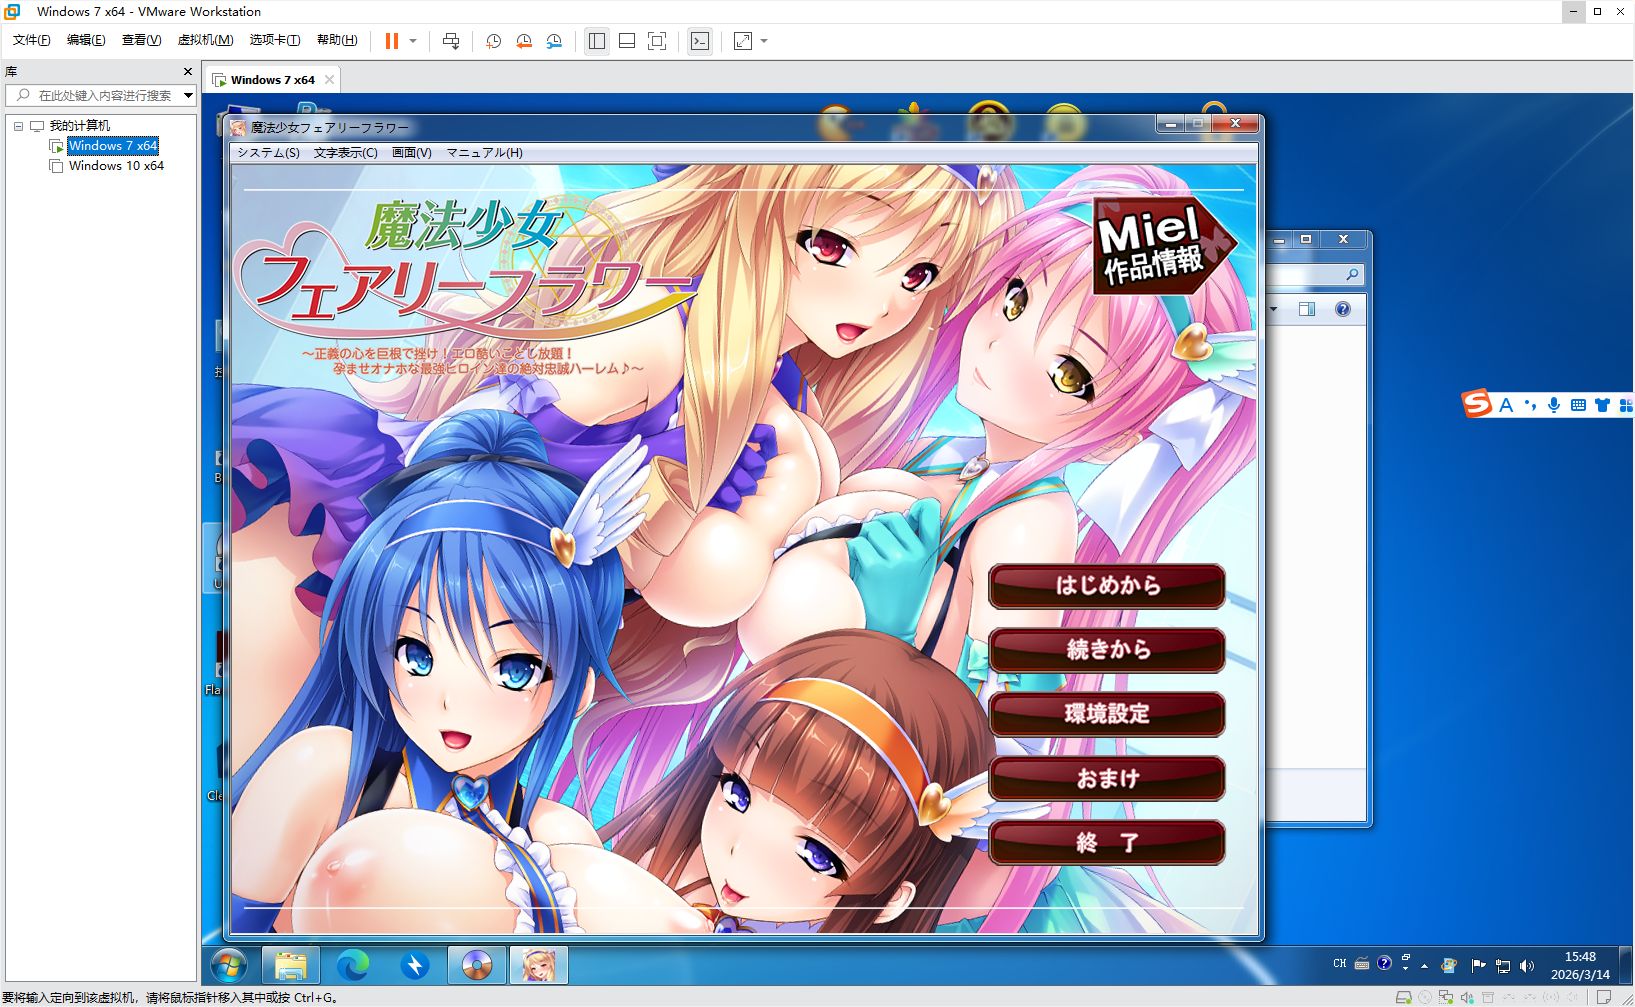Launch the game from the anime taskbar icon
1635x1007 pixels.
coord(538,964)
